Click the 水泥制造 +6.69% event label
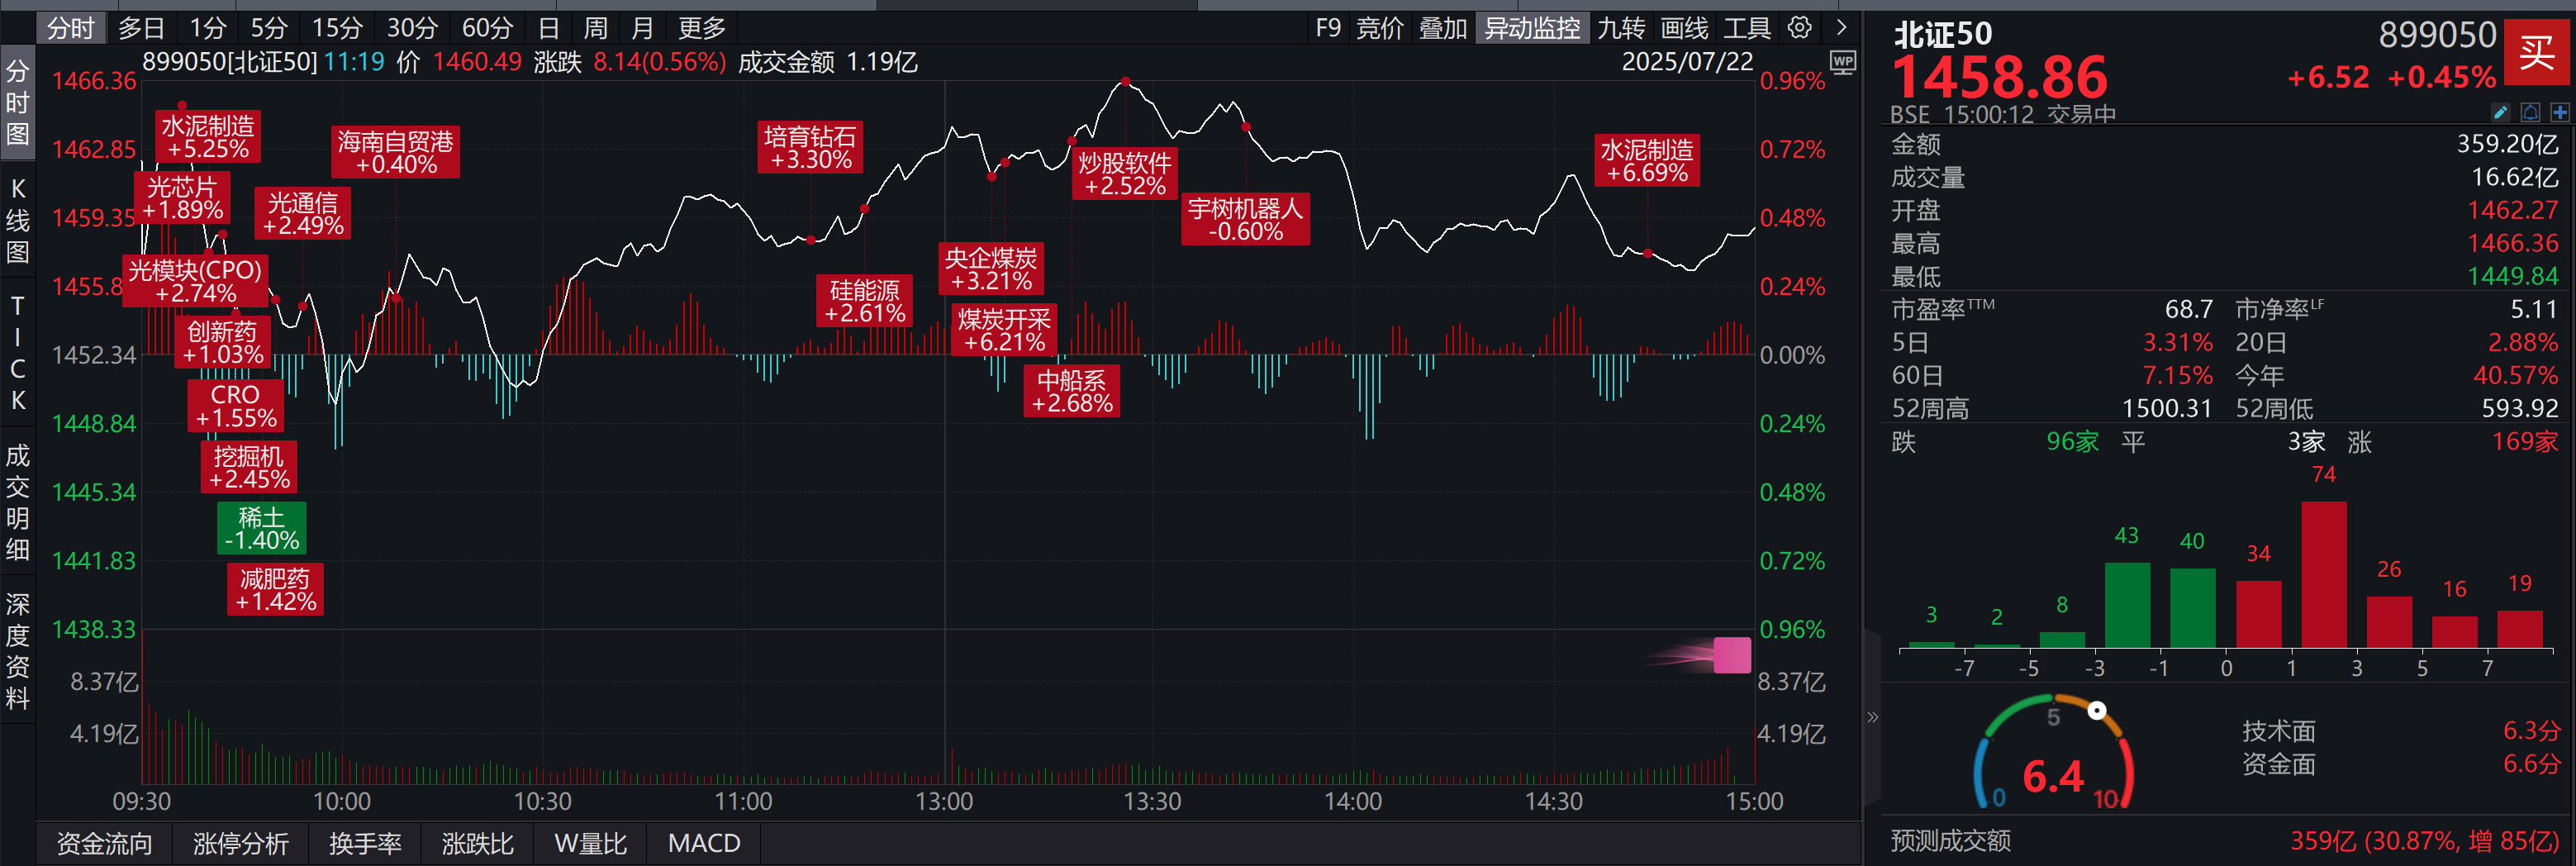2576x866 pixels. click(1647, 161)
